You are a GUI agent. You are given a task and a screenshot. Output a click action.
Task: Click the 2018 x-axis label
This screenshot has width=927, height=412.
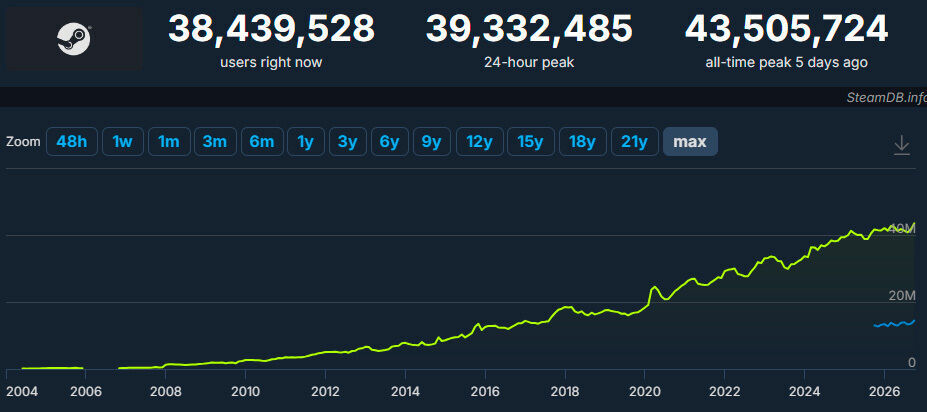click(x=565, y=391)
